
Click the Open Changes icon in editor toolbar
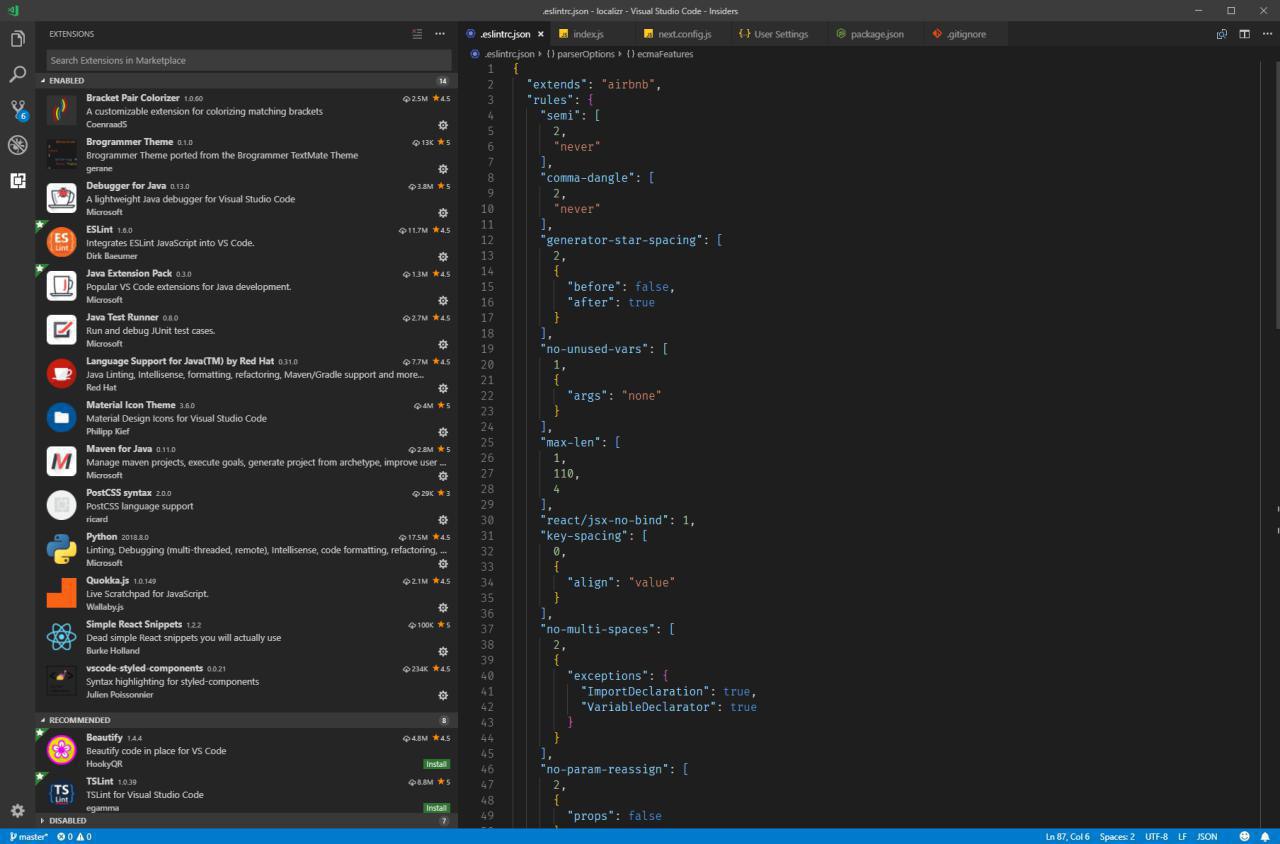(x=1222, y=34)
